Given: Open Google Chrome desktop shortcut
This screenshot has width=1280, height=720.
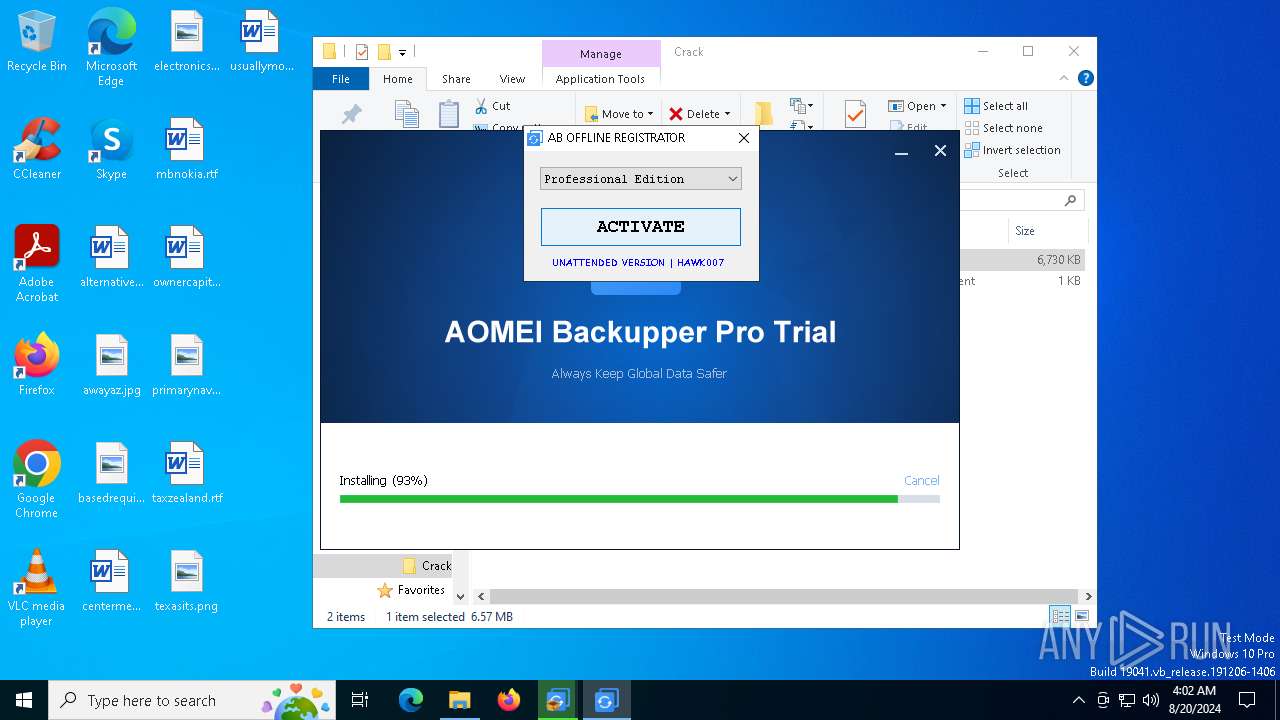Looking at the screenshot, I should tap(37, 480).
